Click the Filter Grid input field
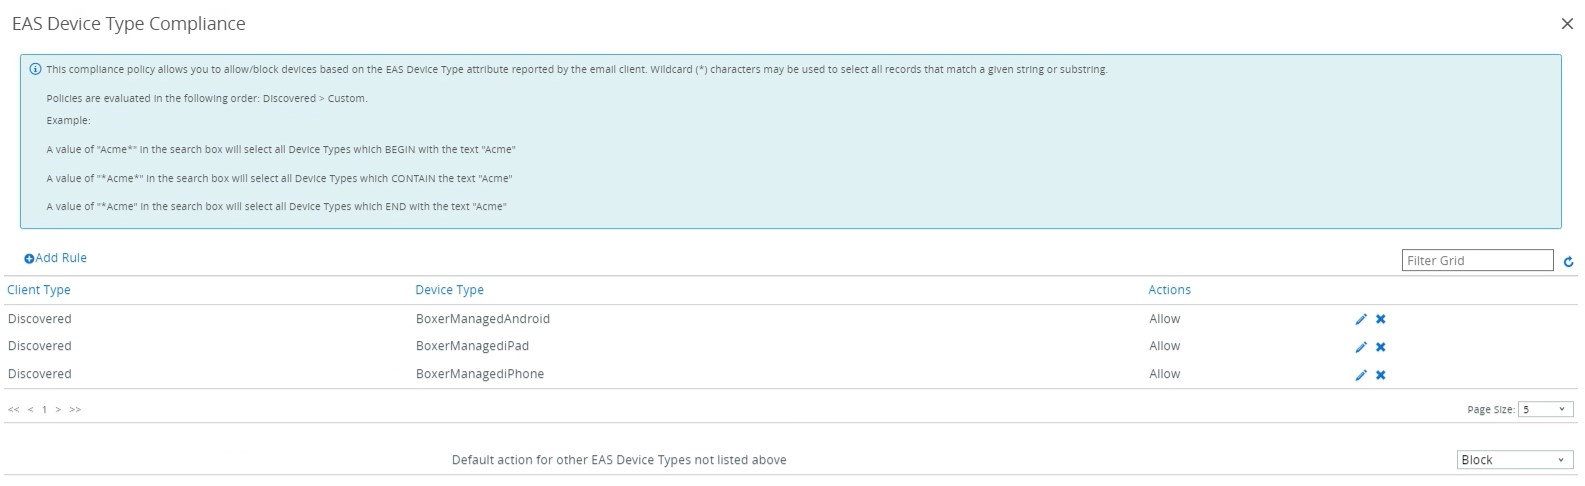This screenshot has height=486, width=1585. (x=1477, y=260)
